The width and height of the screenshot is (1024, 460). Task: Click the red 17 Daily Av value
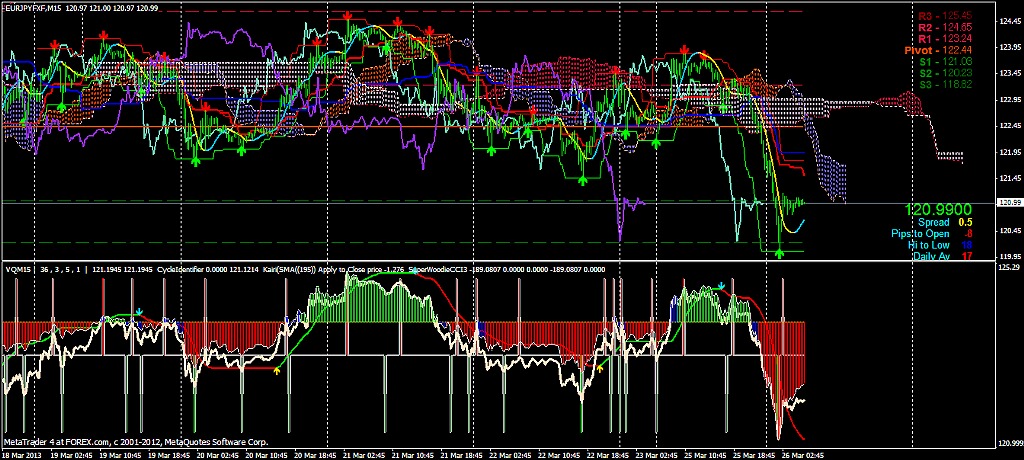967,256
